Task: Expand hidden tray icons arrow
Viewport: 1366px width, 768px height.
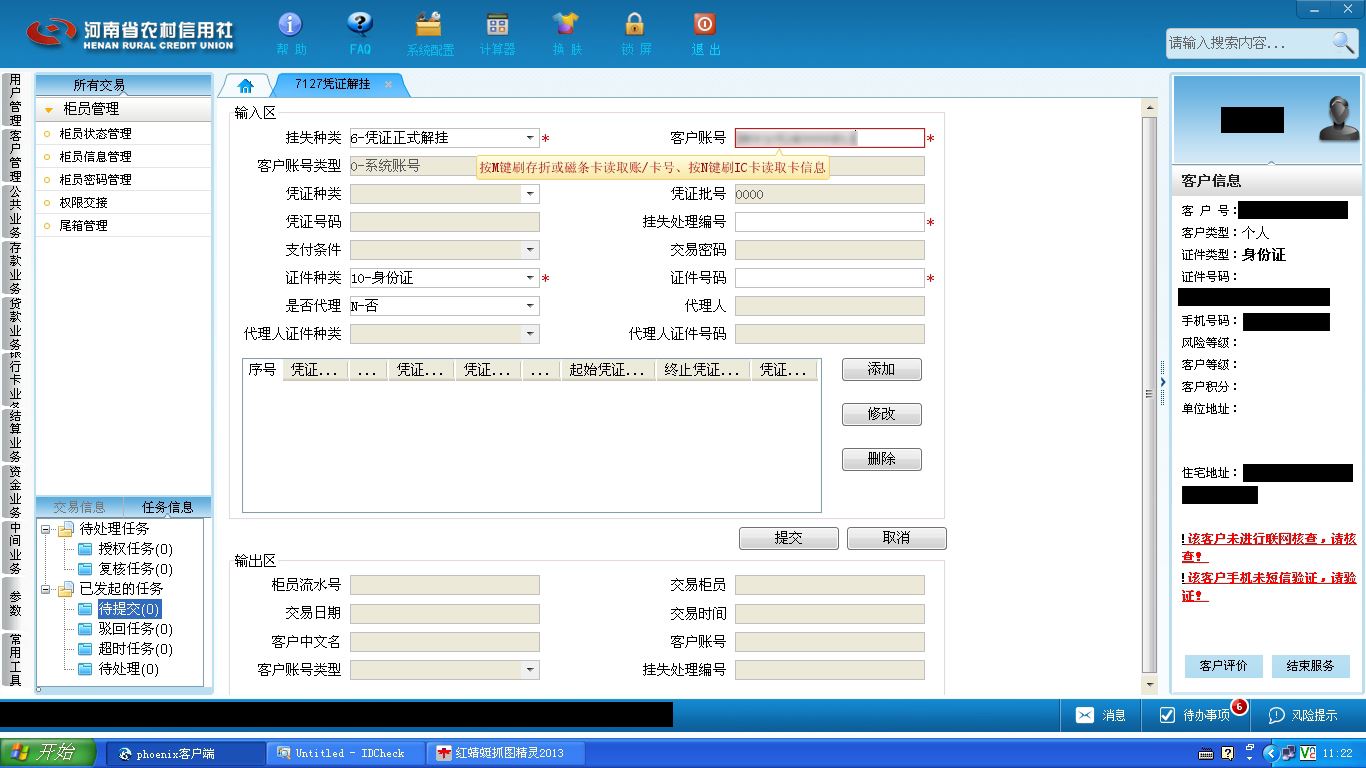Action: pos(1271,753)
